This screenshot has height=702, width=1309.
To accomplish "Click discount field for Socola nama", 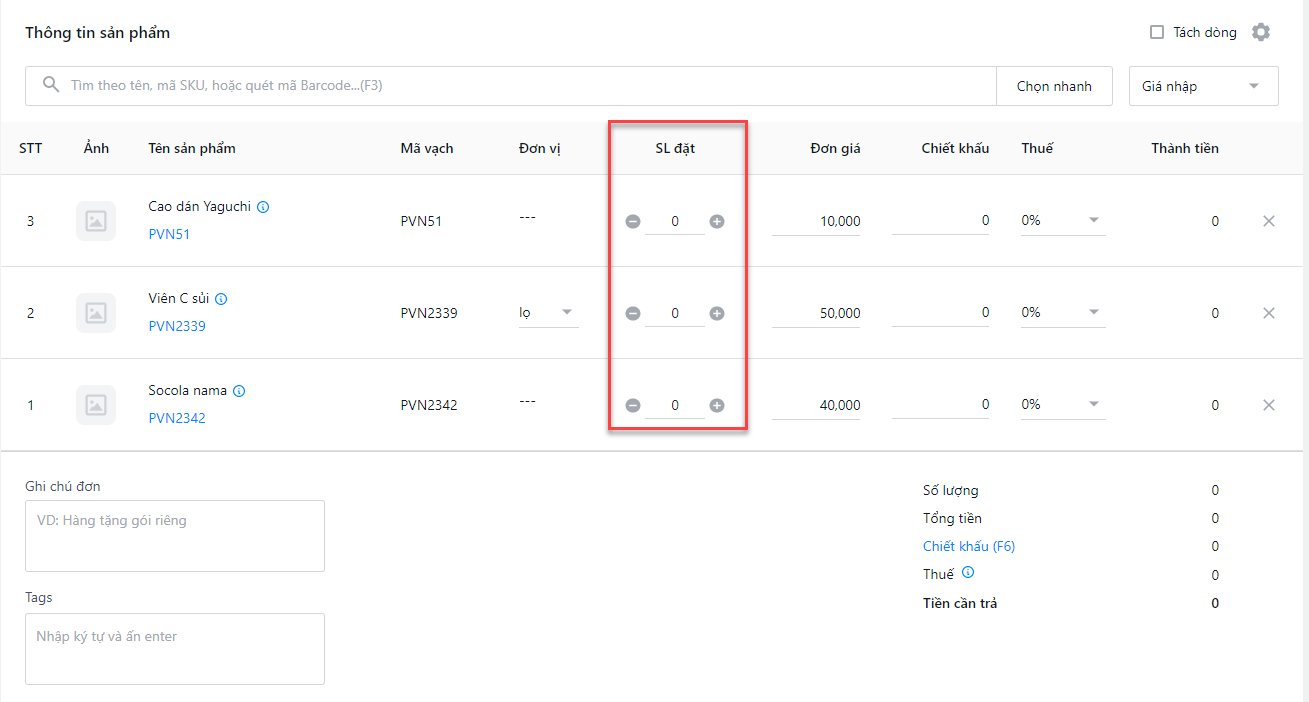I will [x=941, y=404].
